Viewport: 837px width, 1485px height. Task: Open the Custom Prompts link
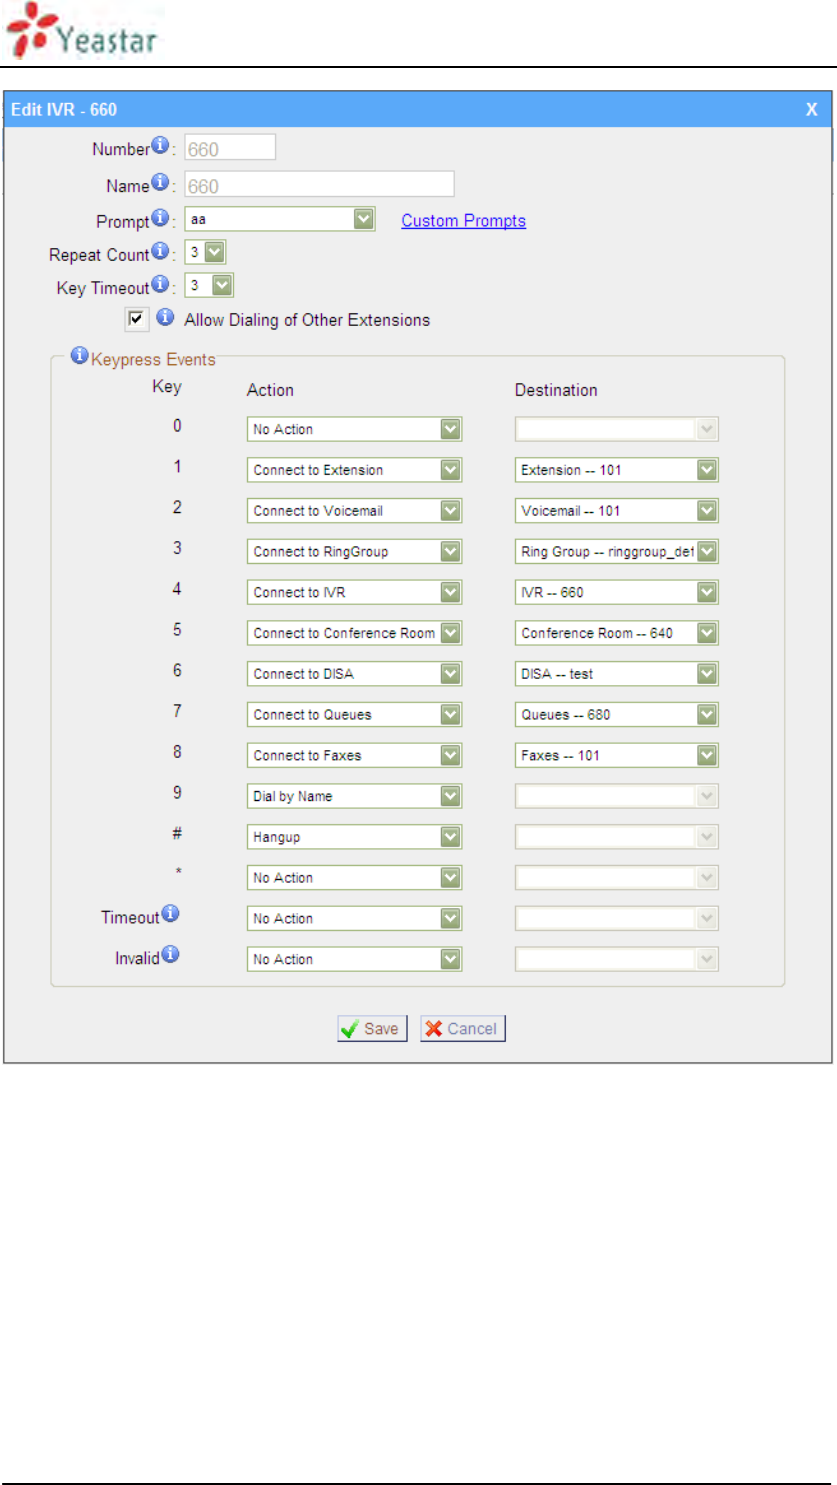(x=463, y=221)
